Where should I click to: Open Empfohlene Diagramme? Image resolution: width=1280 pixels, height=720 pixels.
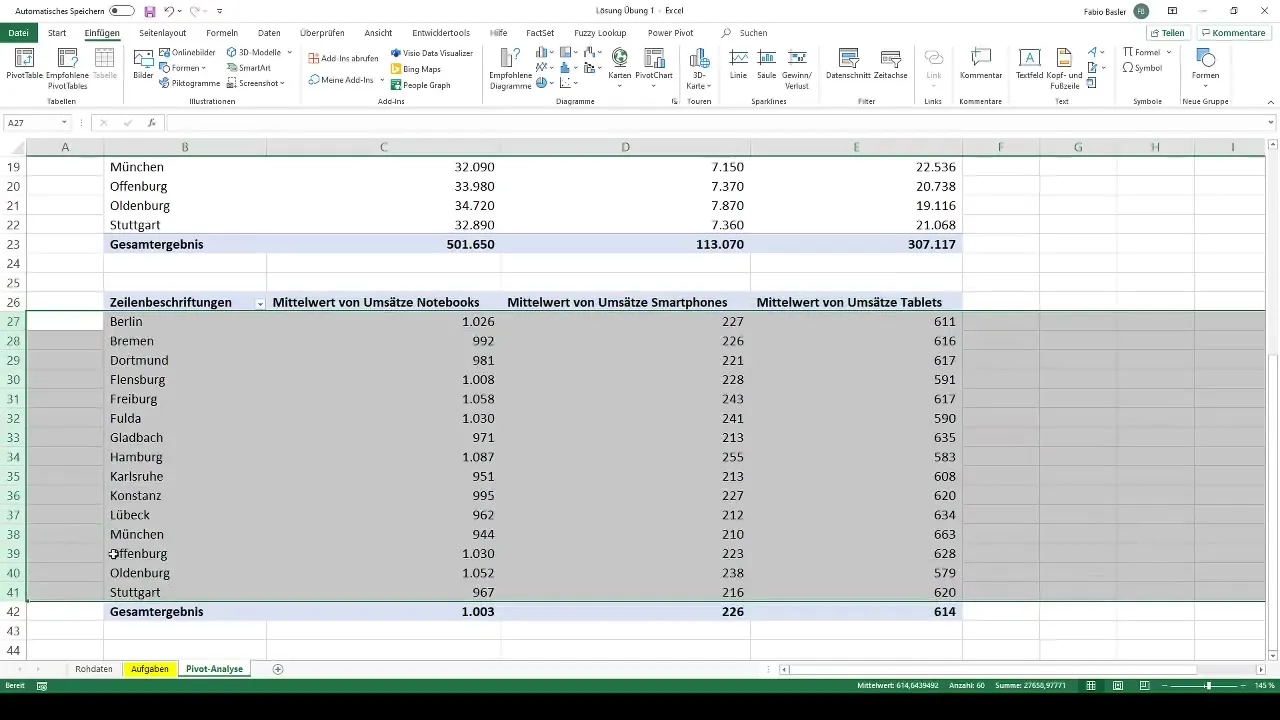[x=510, y=67]
